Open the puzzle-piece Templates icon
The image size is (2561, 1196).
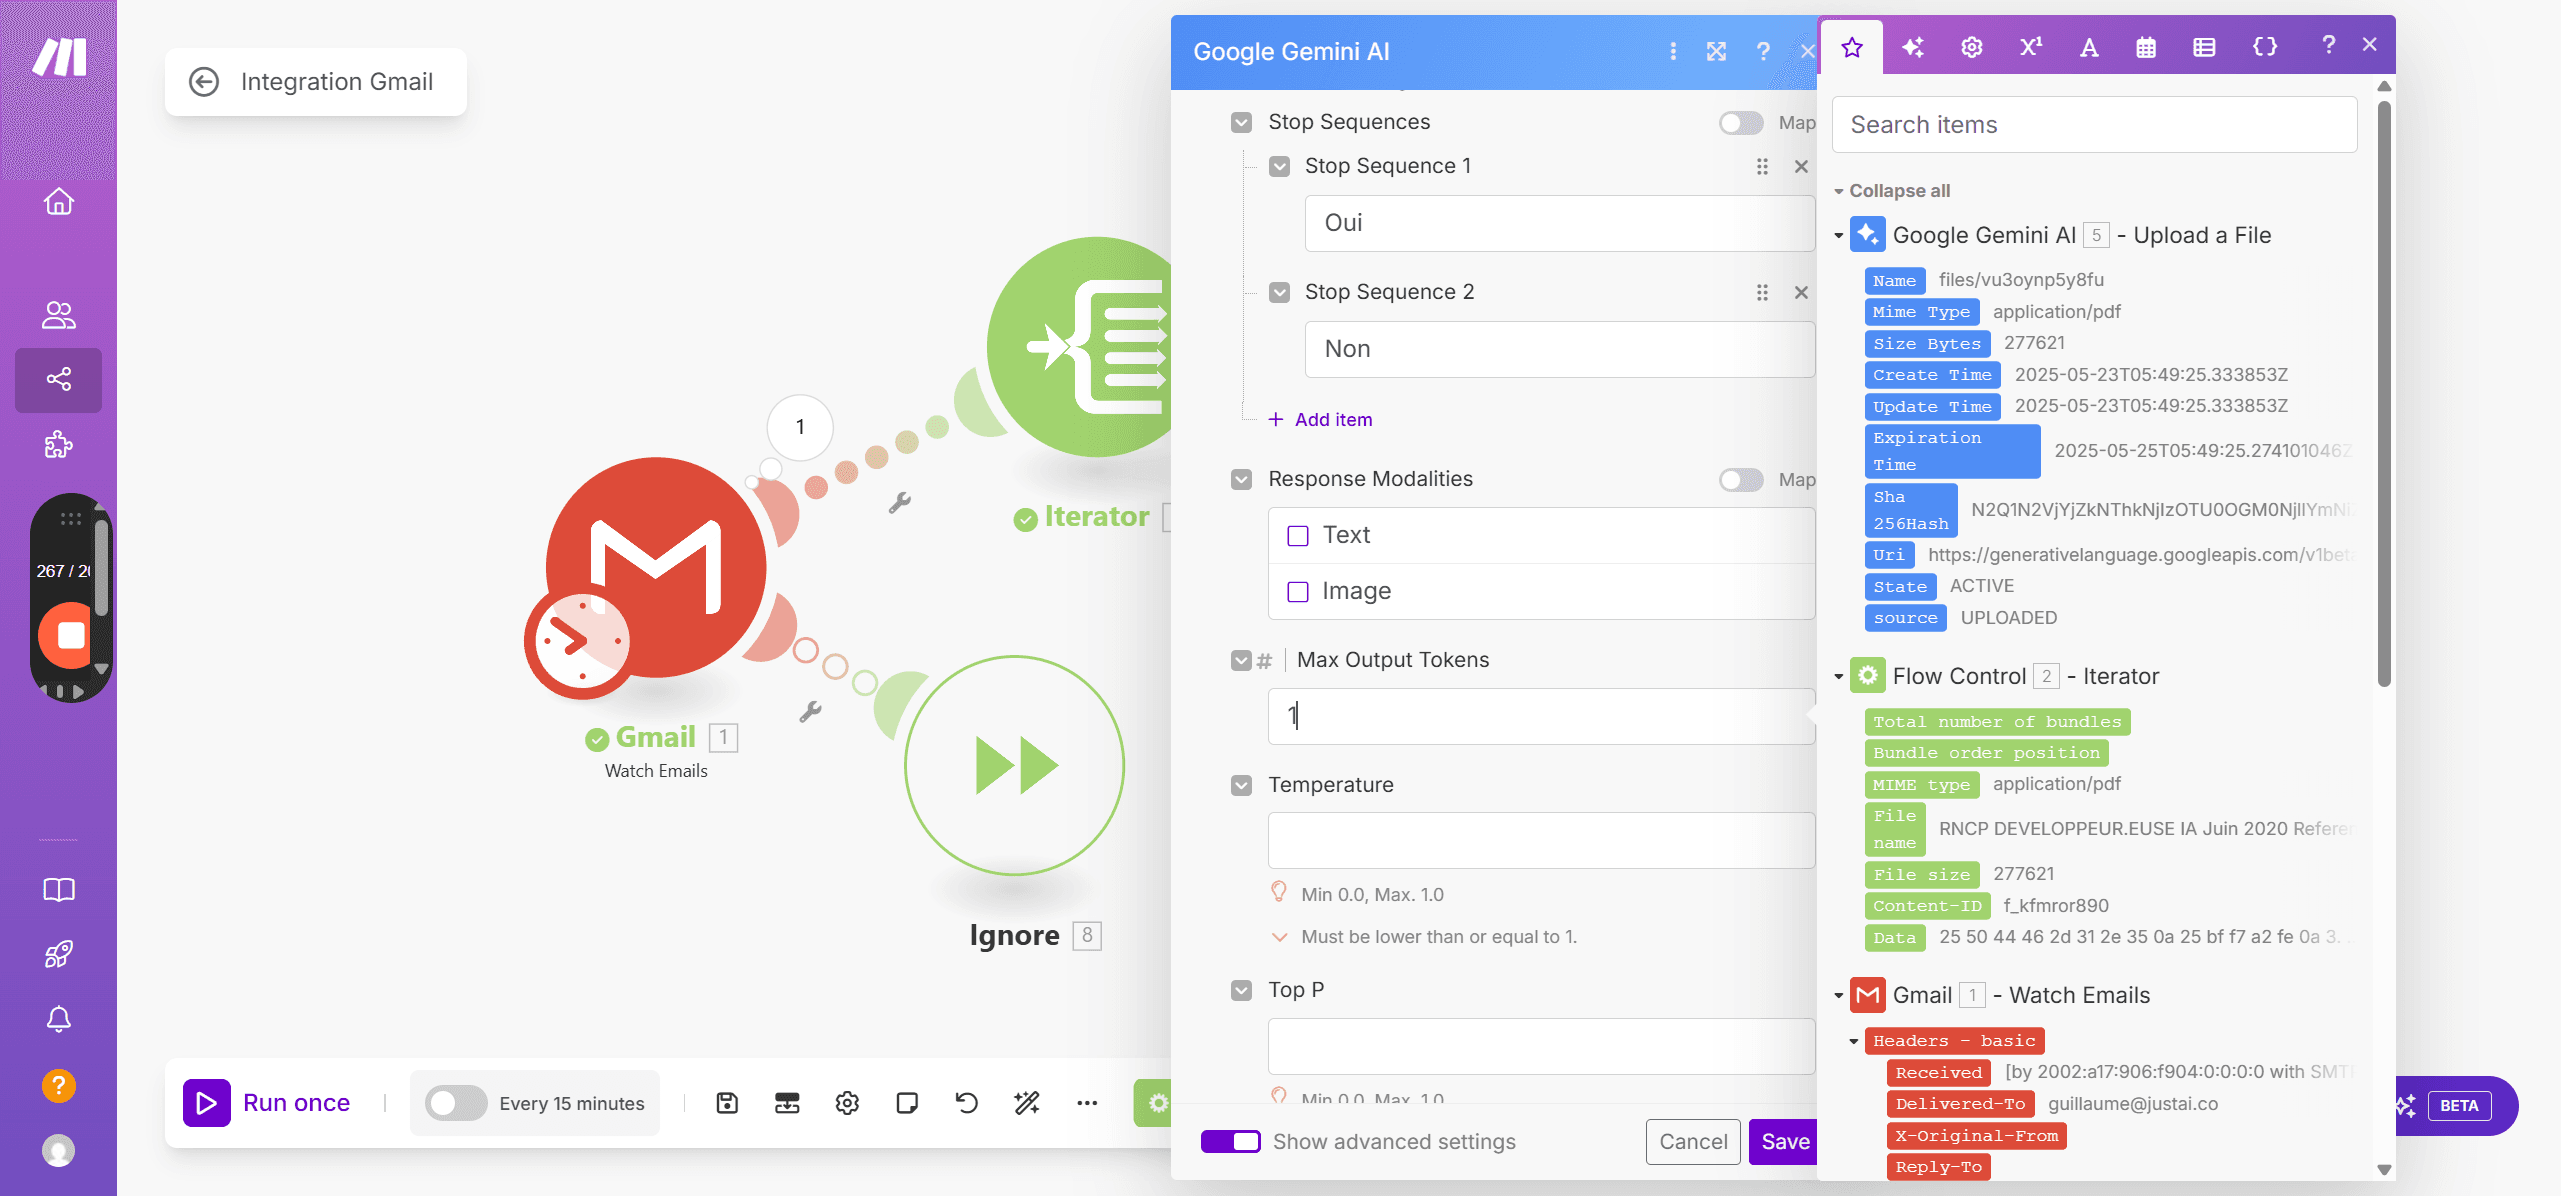tap(59, 444)
